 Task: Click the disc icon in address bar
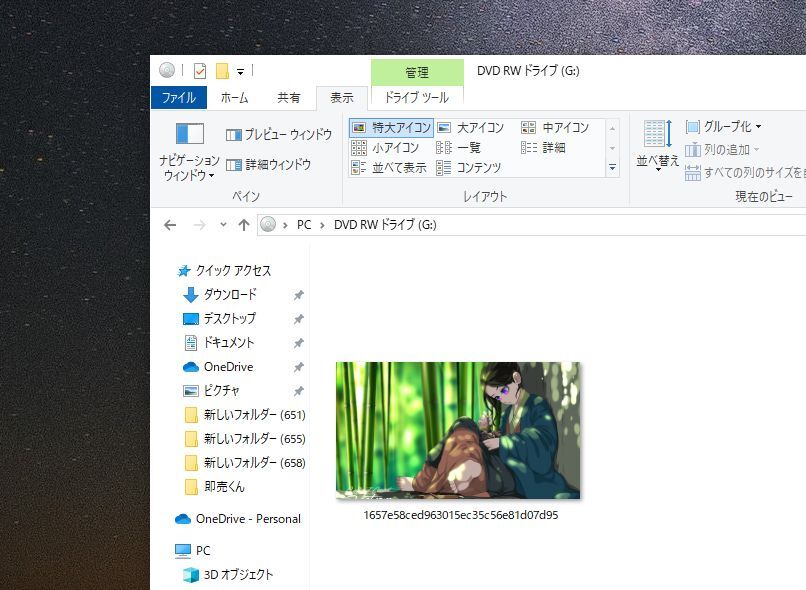click(x=268, y=224)
